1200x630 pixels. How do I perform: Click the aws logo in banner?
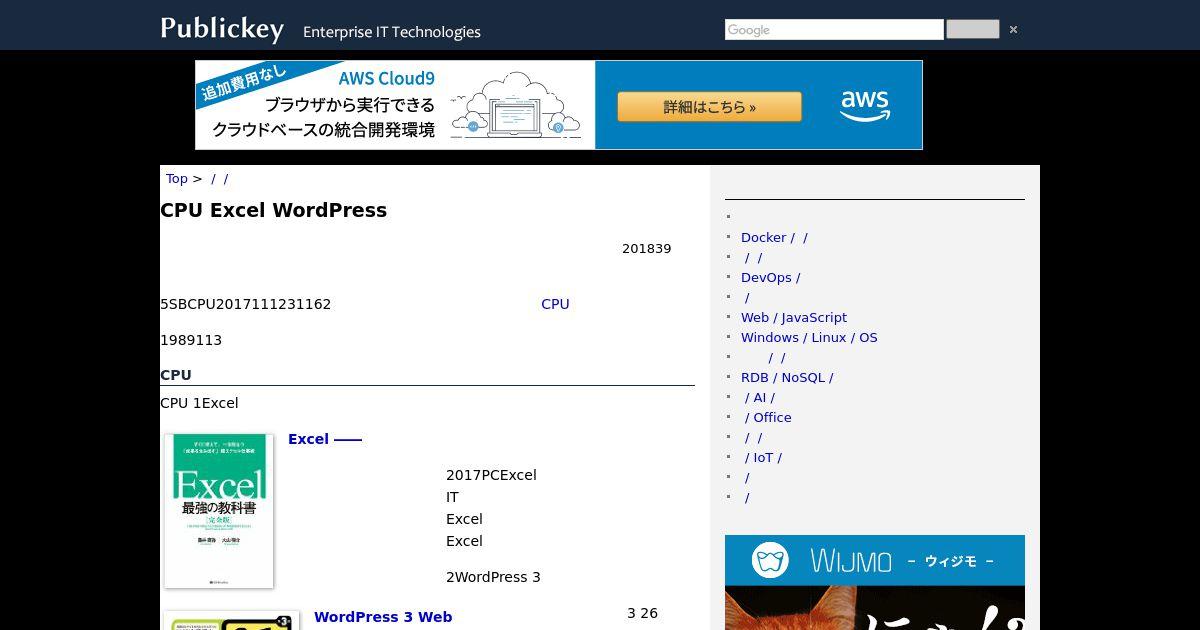865,104
